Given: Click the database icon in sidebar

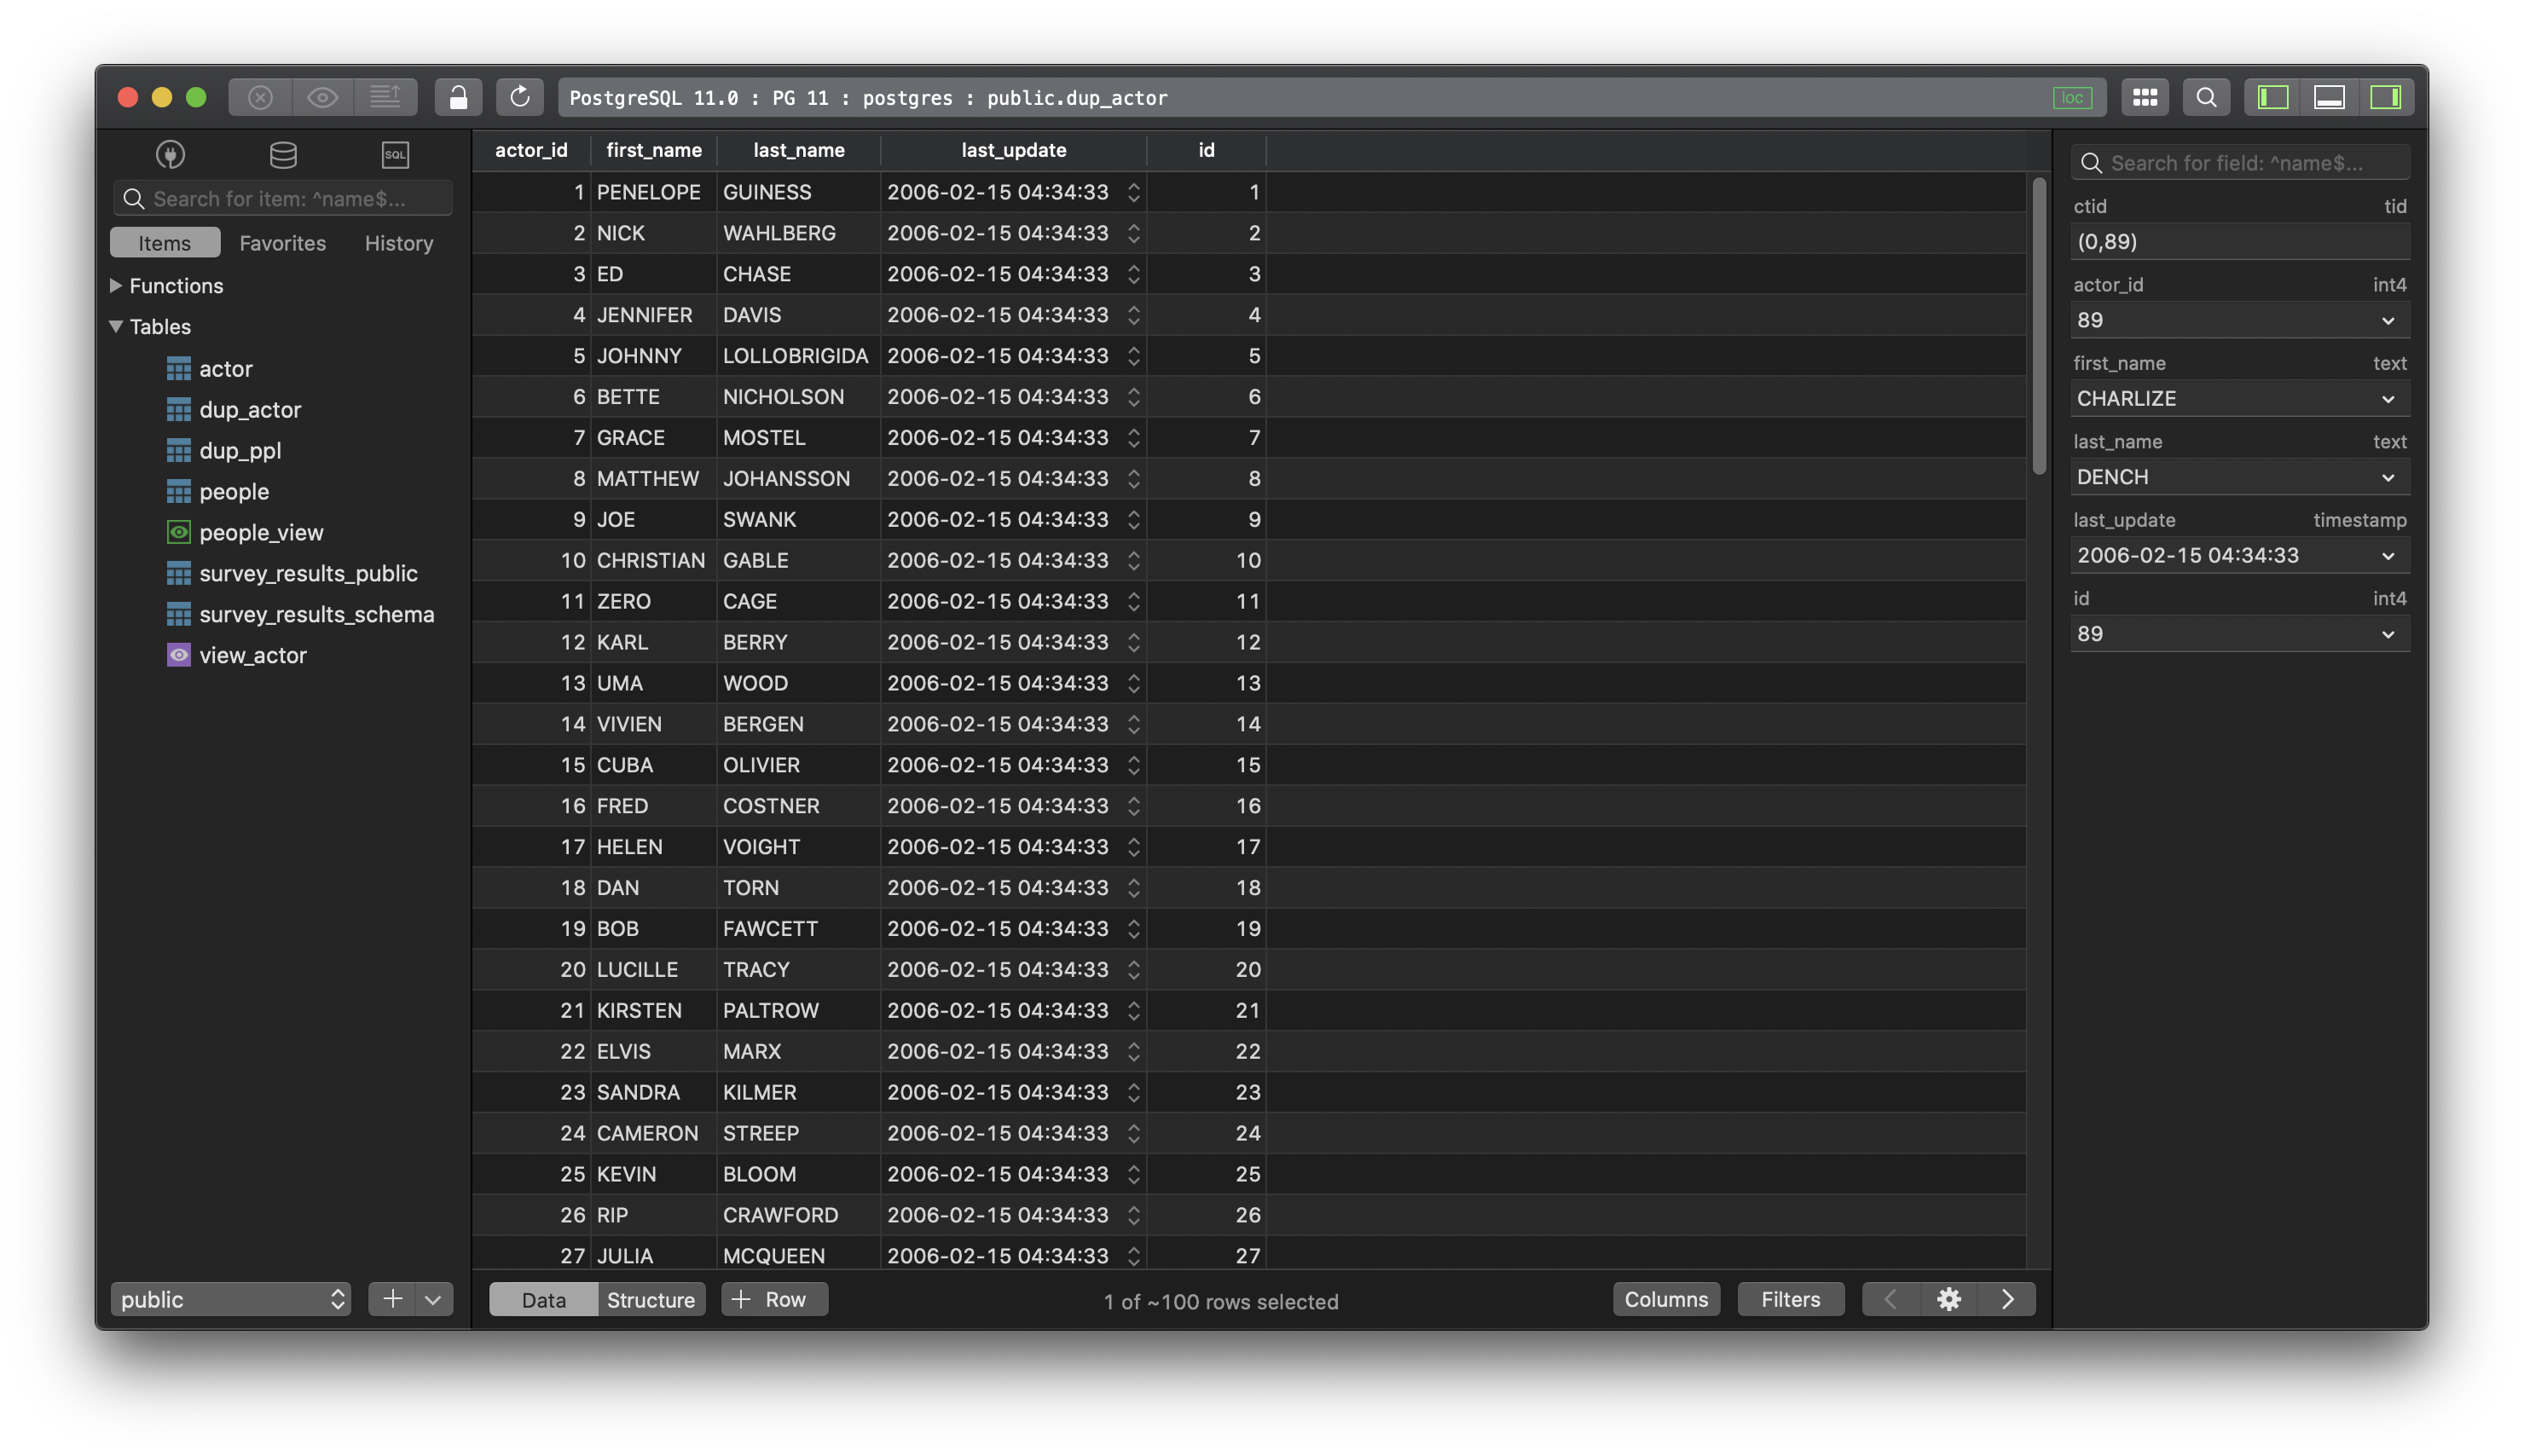Looking at the screenshot, I should click(x=283, y=154).
